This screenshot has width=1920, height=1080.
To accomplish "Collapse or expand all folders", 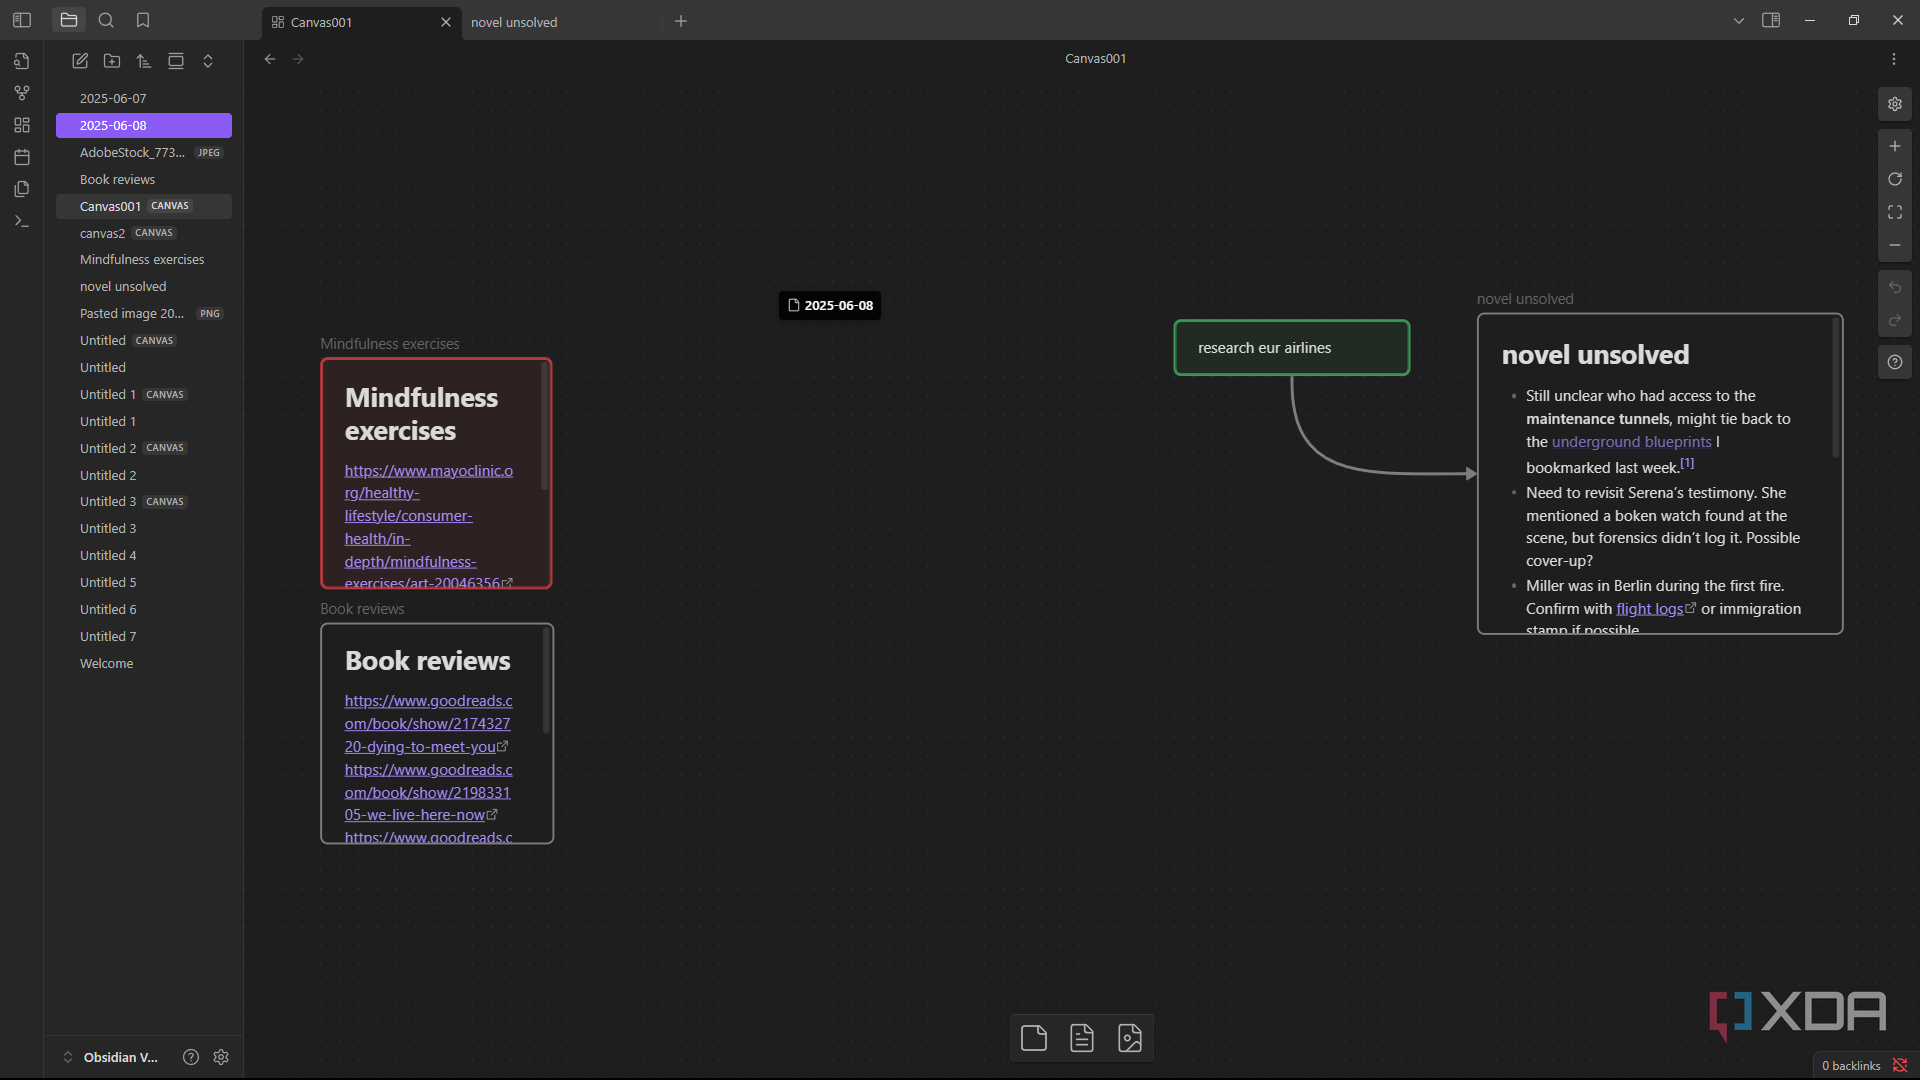I will pyautogui.click(x=208, y=61).
